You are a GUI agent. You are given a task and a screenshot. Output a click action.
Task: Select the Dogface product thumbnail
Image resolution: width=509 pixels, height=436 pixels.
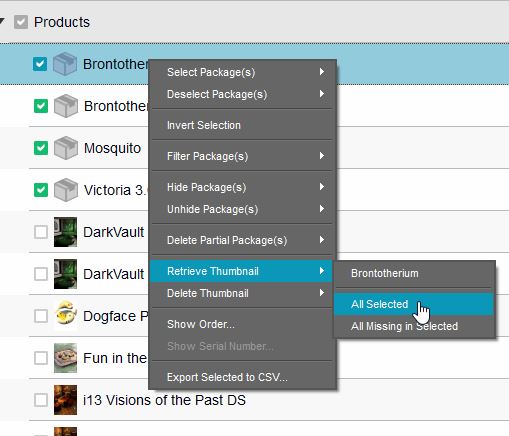[65, 314]
